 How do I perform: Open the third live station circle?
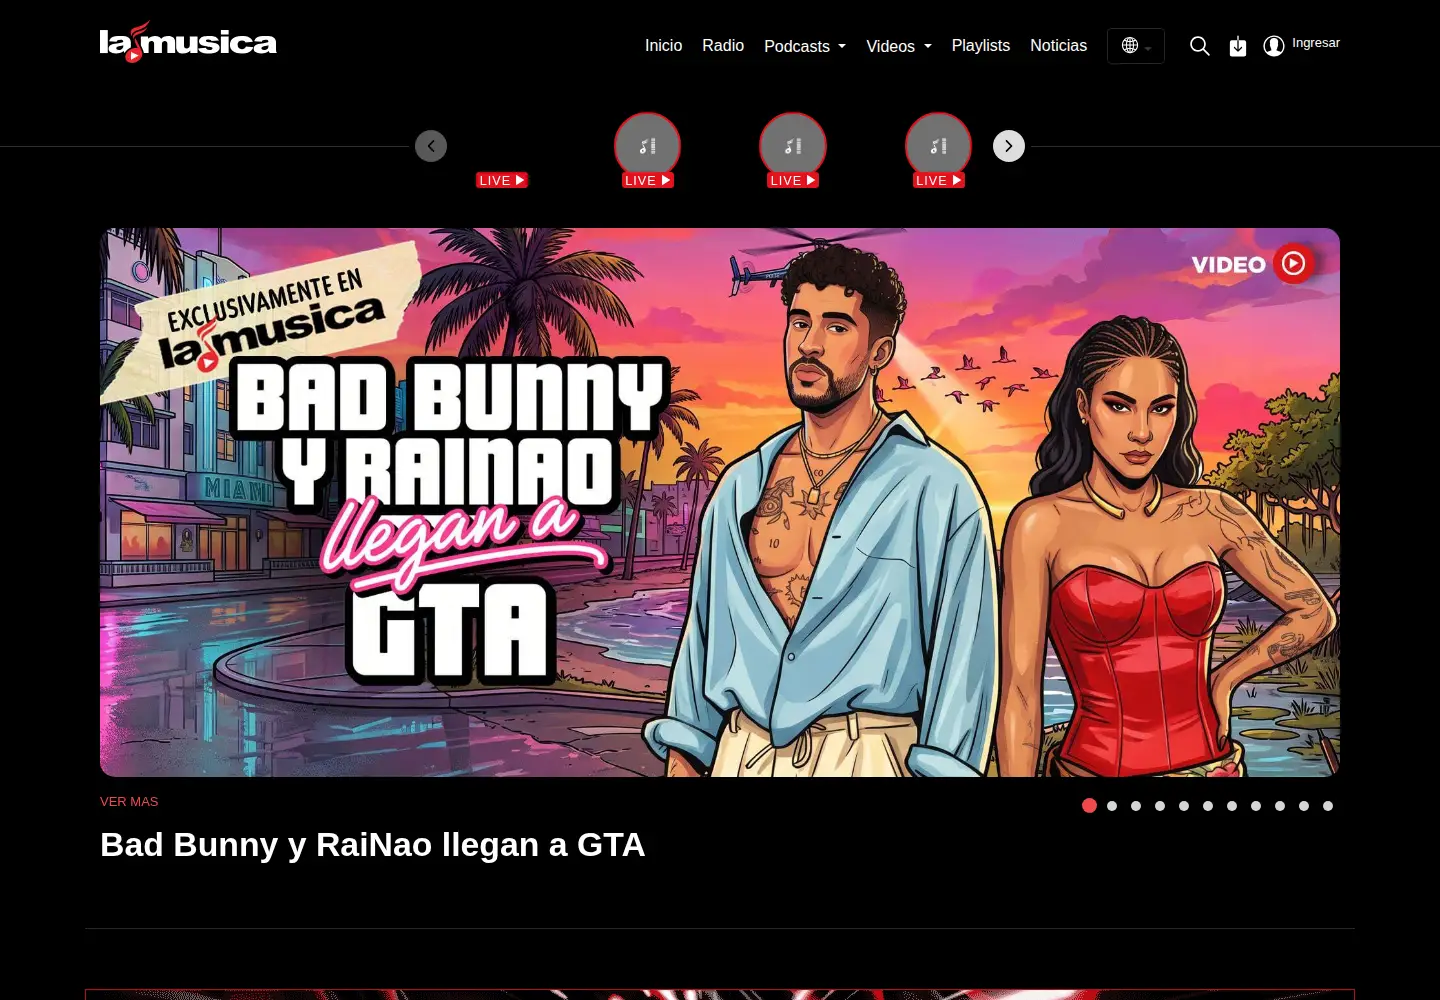tap(793, 146)
